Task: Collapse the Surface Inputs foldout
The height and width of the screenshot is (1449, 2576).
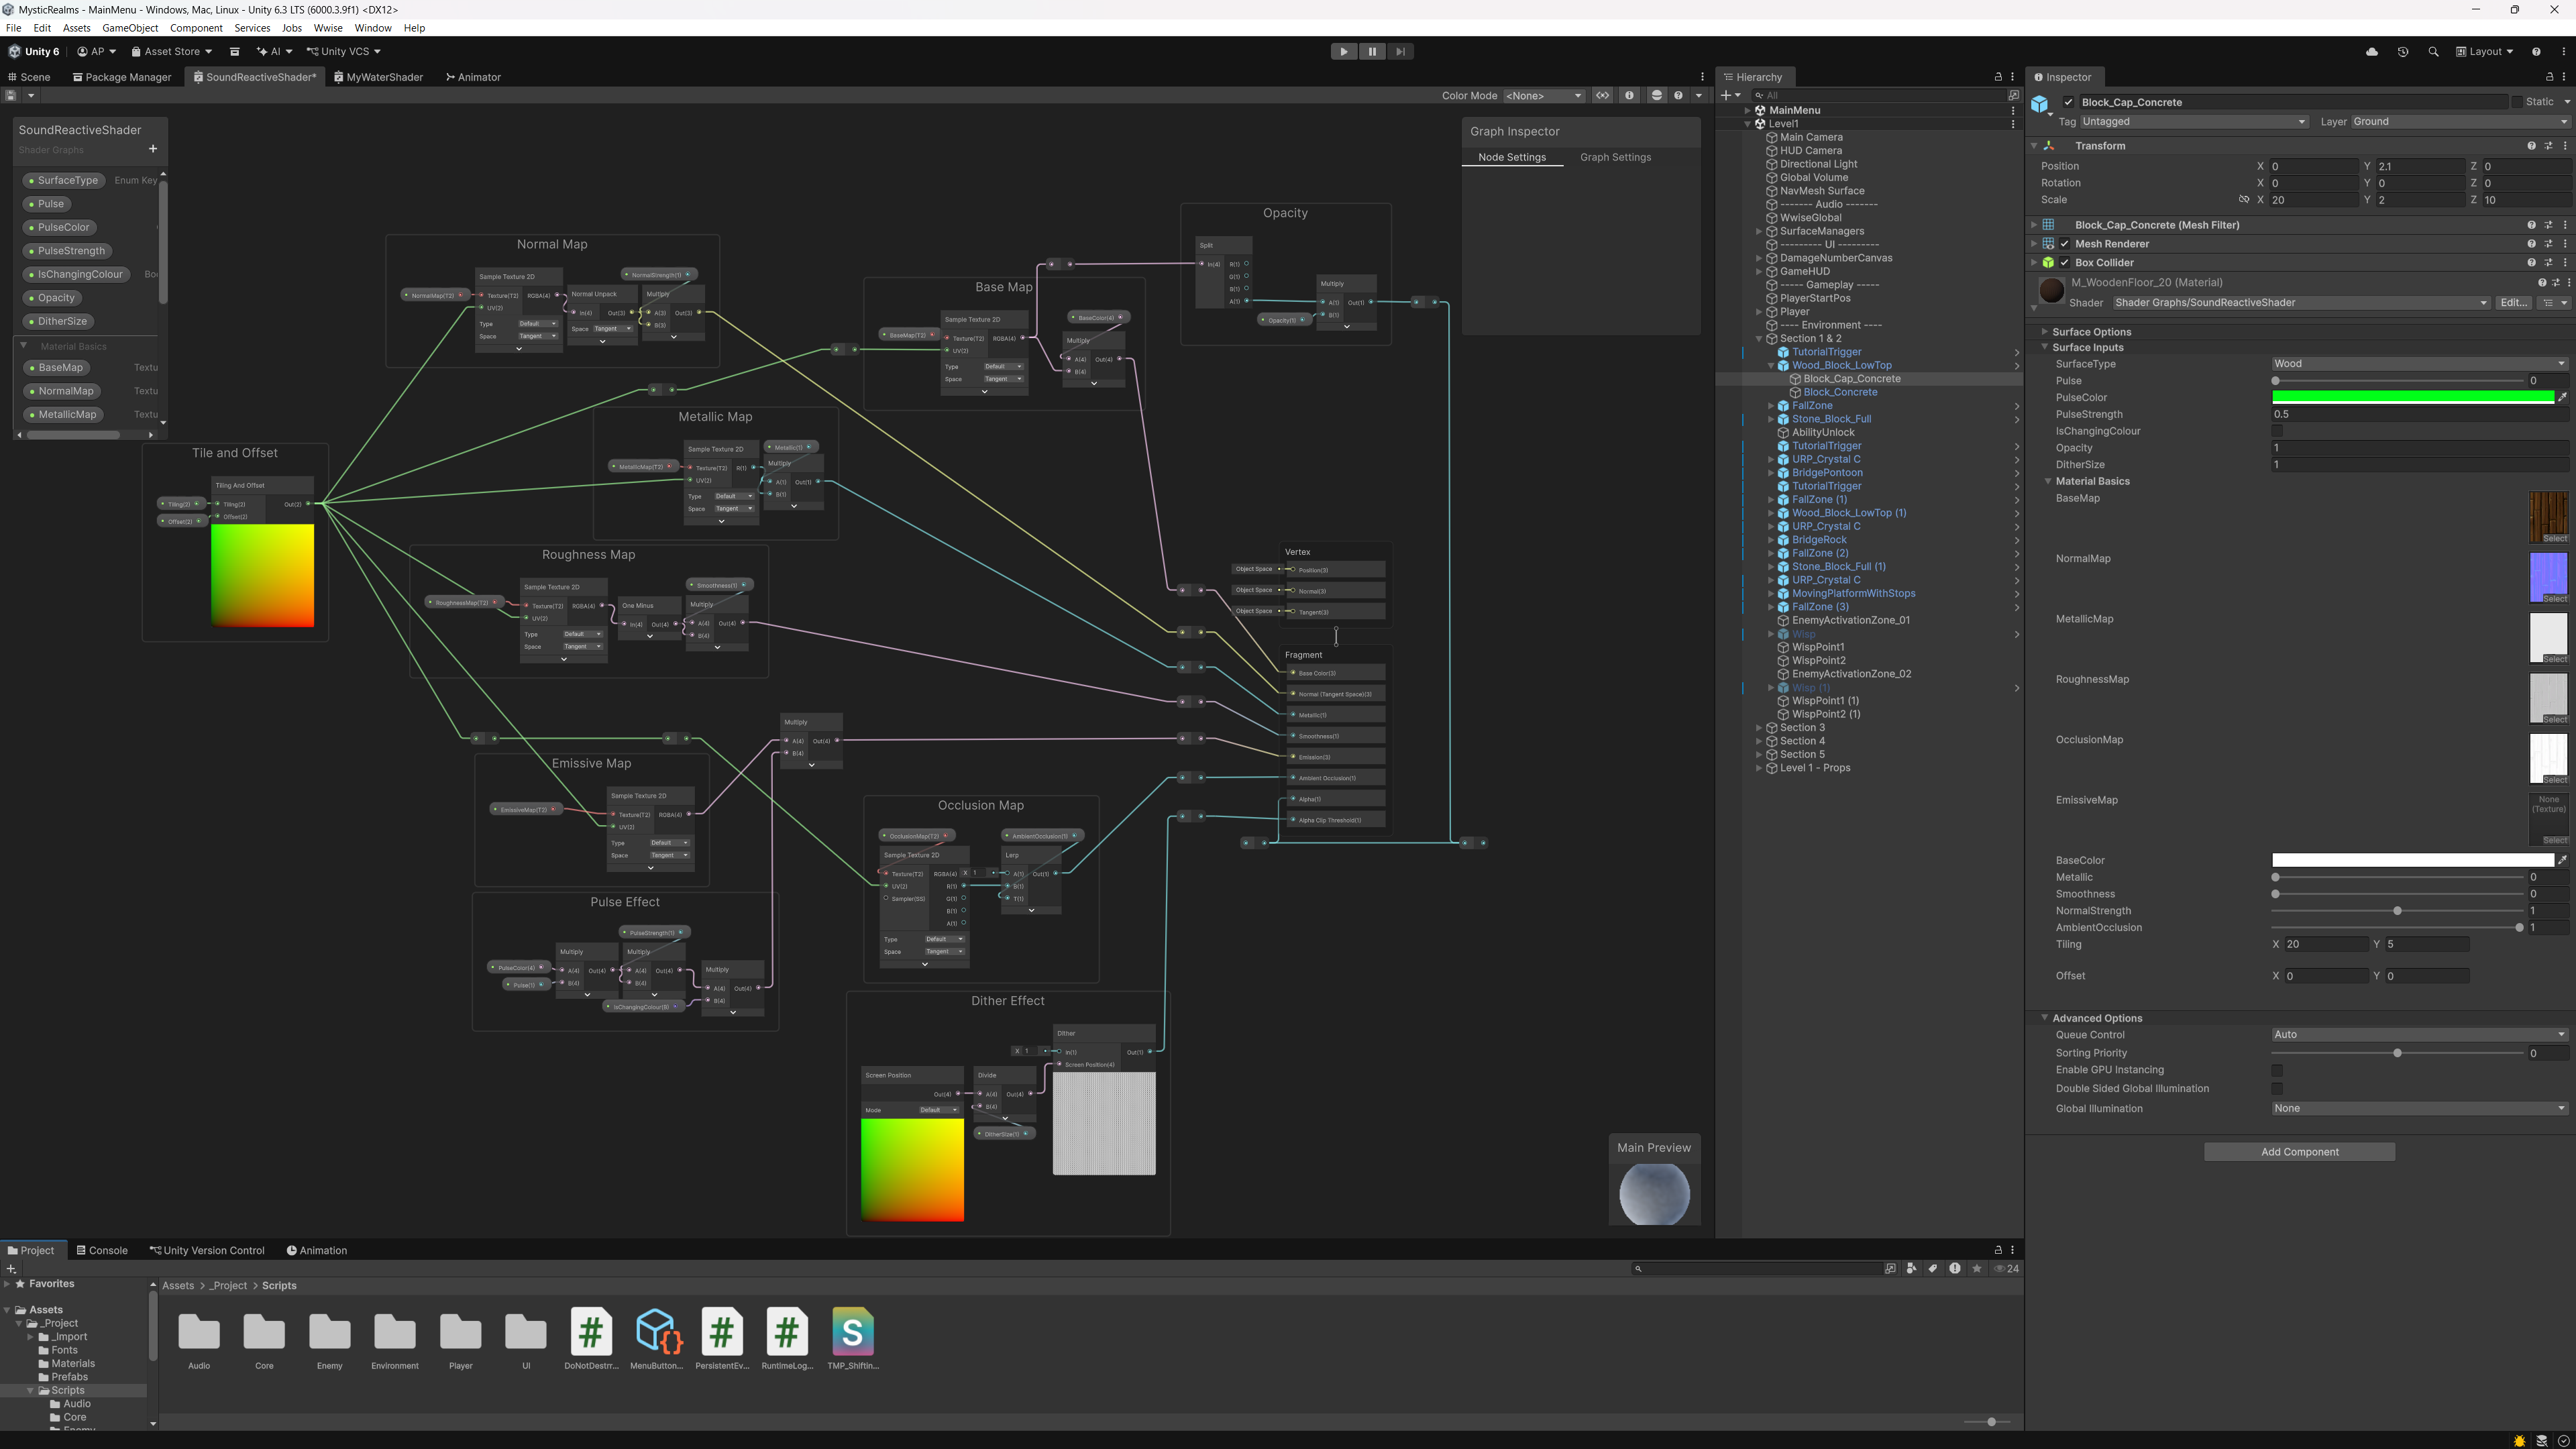Action: [2044, 348]
